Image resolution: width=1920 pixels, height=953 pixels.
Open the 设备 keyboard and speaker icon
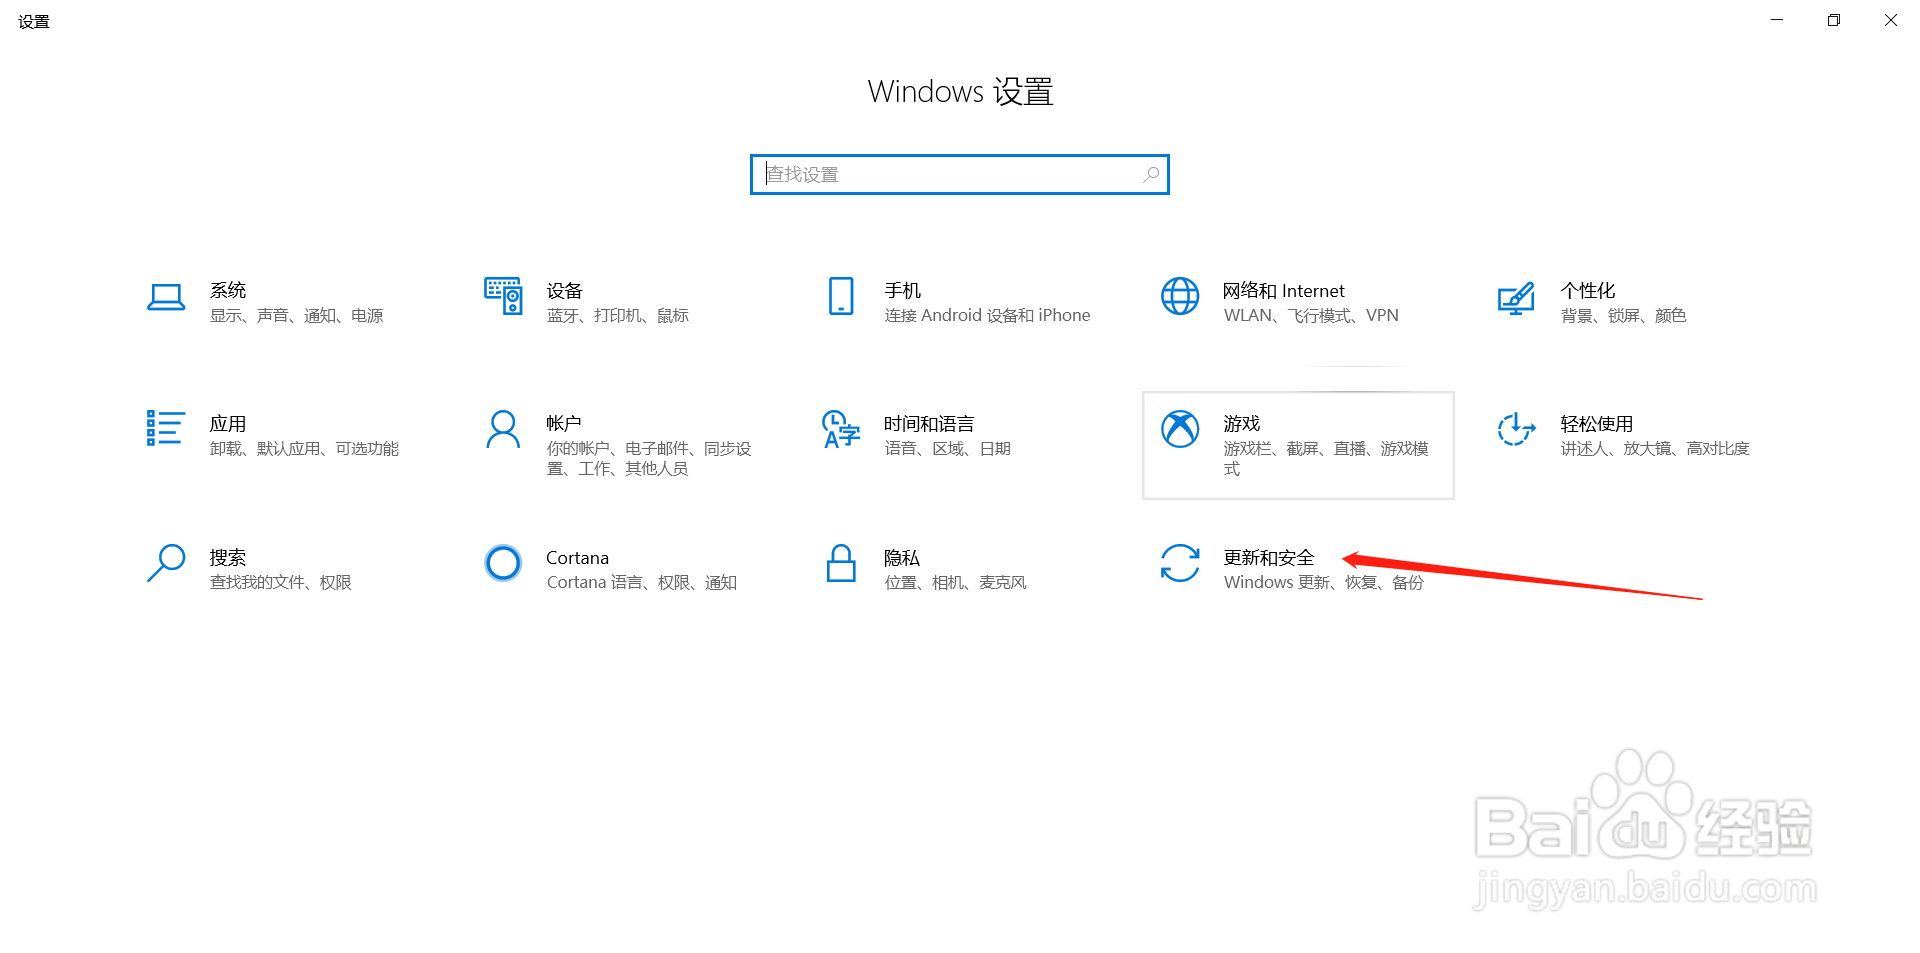tap(503, 296)
